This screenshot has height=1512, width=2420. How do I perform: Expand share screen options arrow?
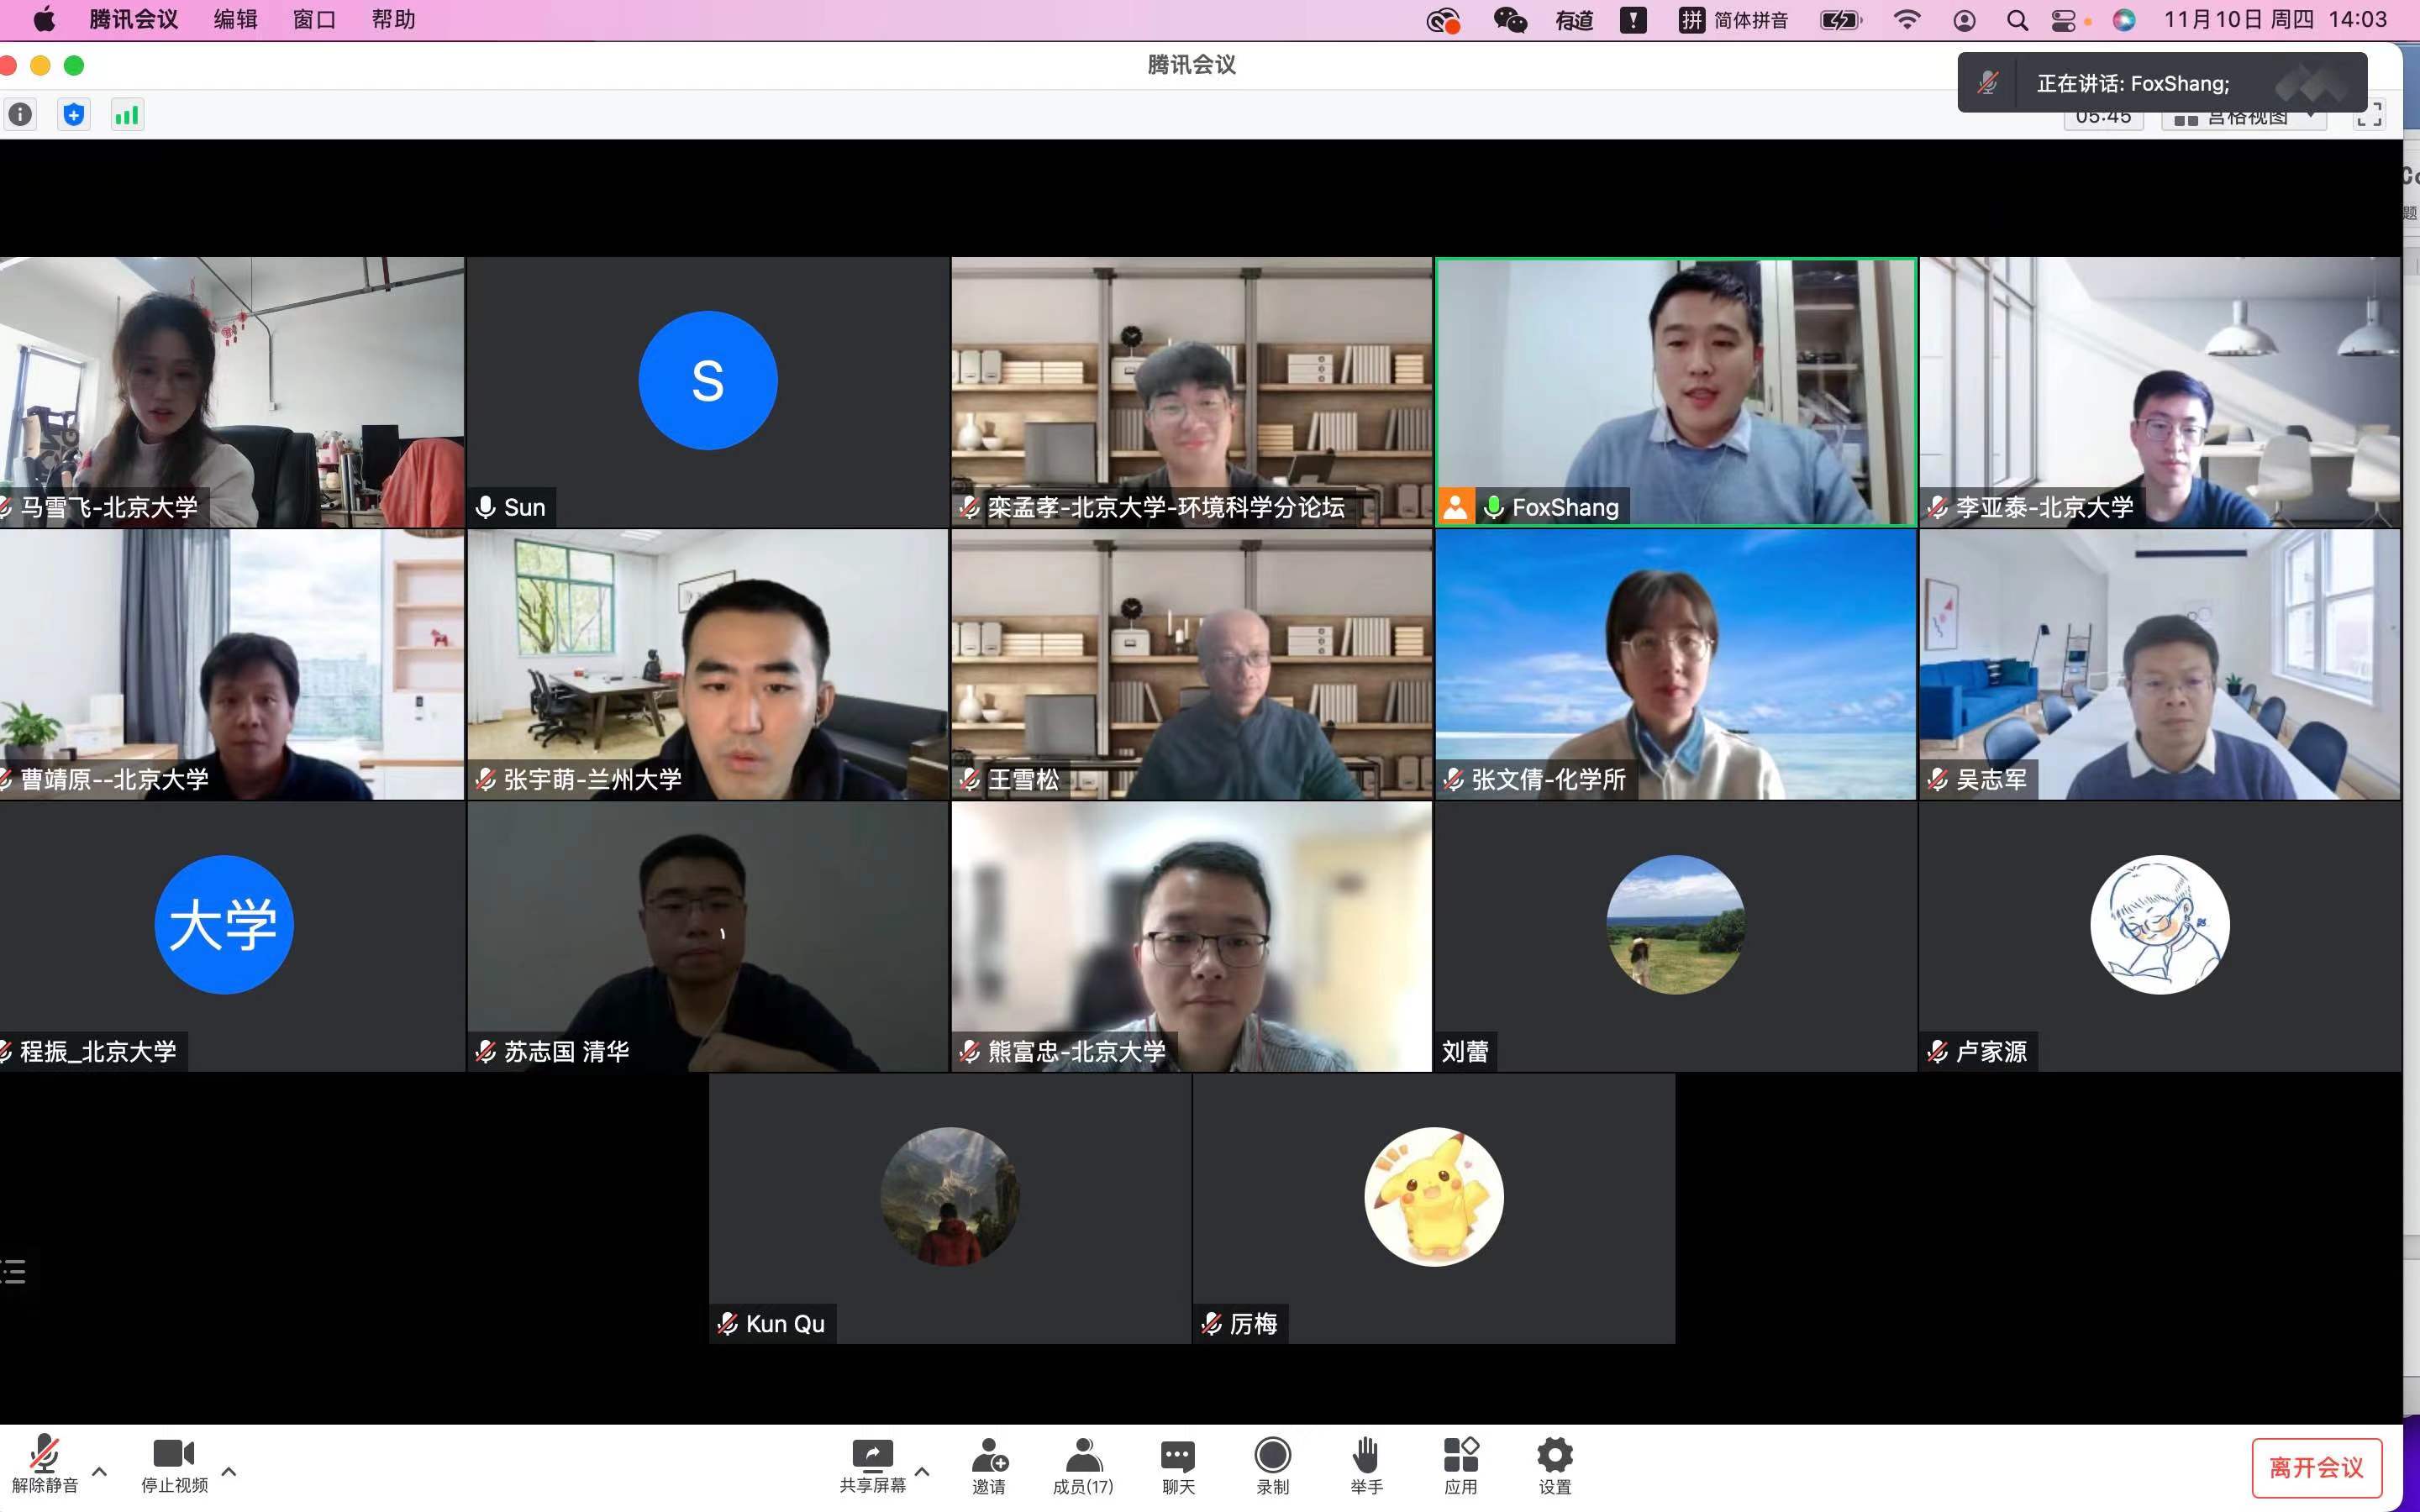pos(922,1471)
